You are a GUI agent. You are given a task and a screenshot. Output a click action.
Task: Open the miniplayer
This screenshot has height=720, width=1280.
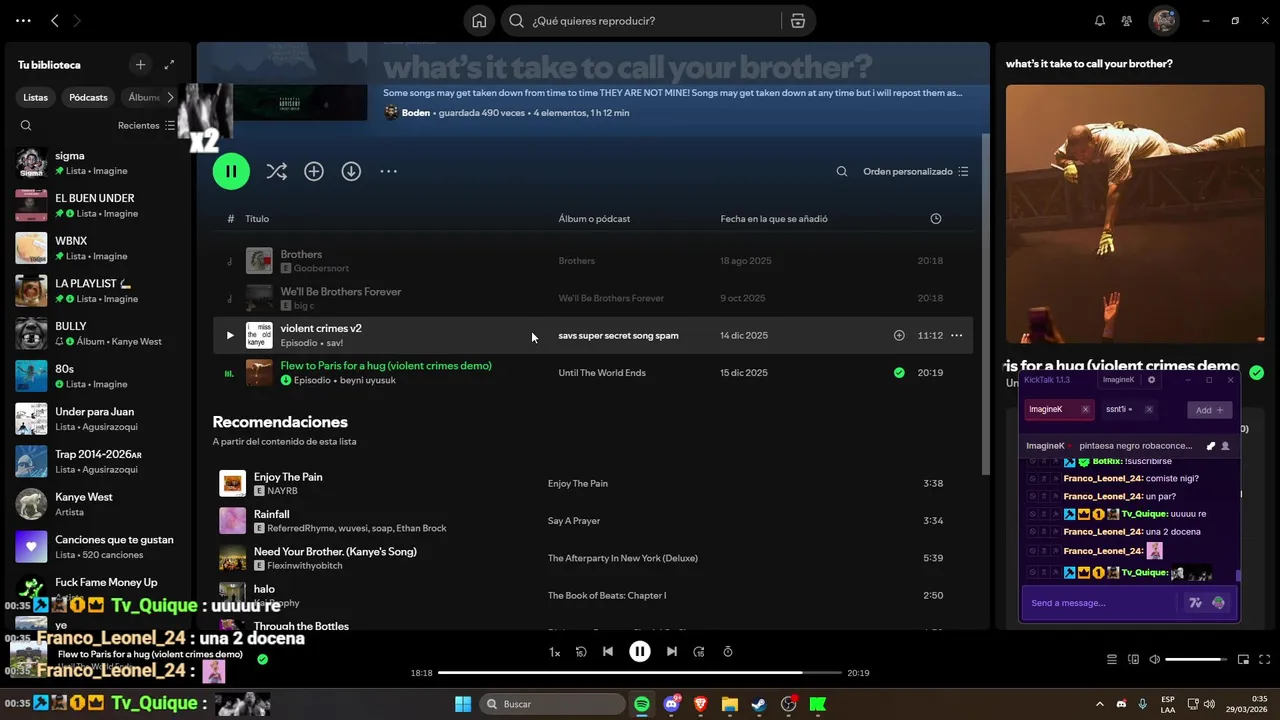pos(1244,660)
